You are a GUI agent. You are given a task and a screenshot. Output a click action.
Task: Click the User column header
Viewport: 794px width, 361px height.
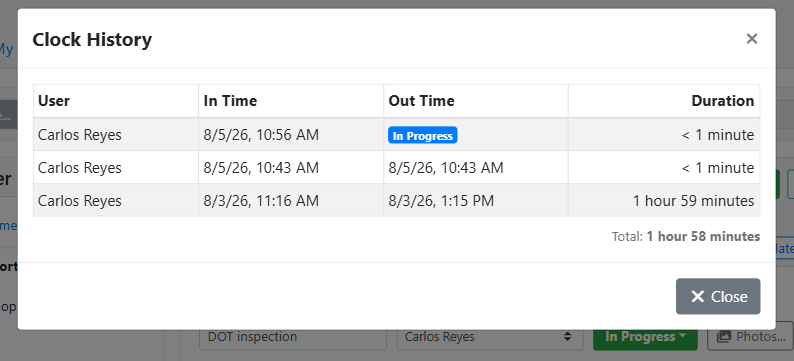click(x=116, y=101)
